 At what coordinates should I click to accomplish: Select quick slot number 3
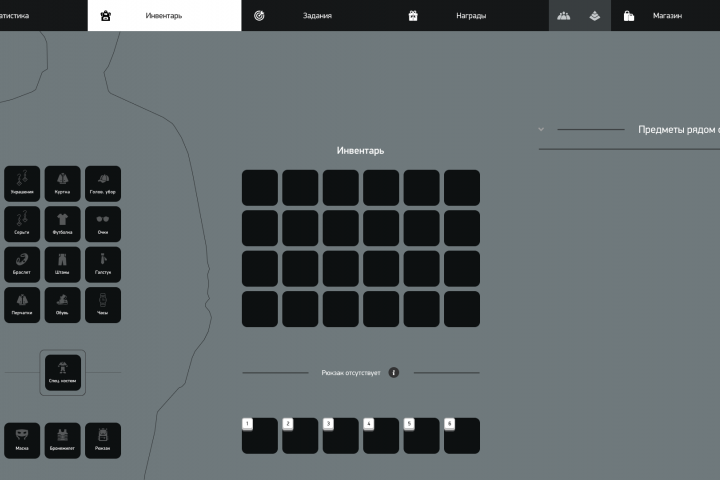[x=340, y=435]
